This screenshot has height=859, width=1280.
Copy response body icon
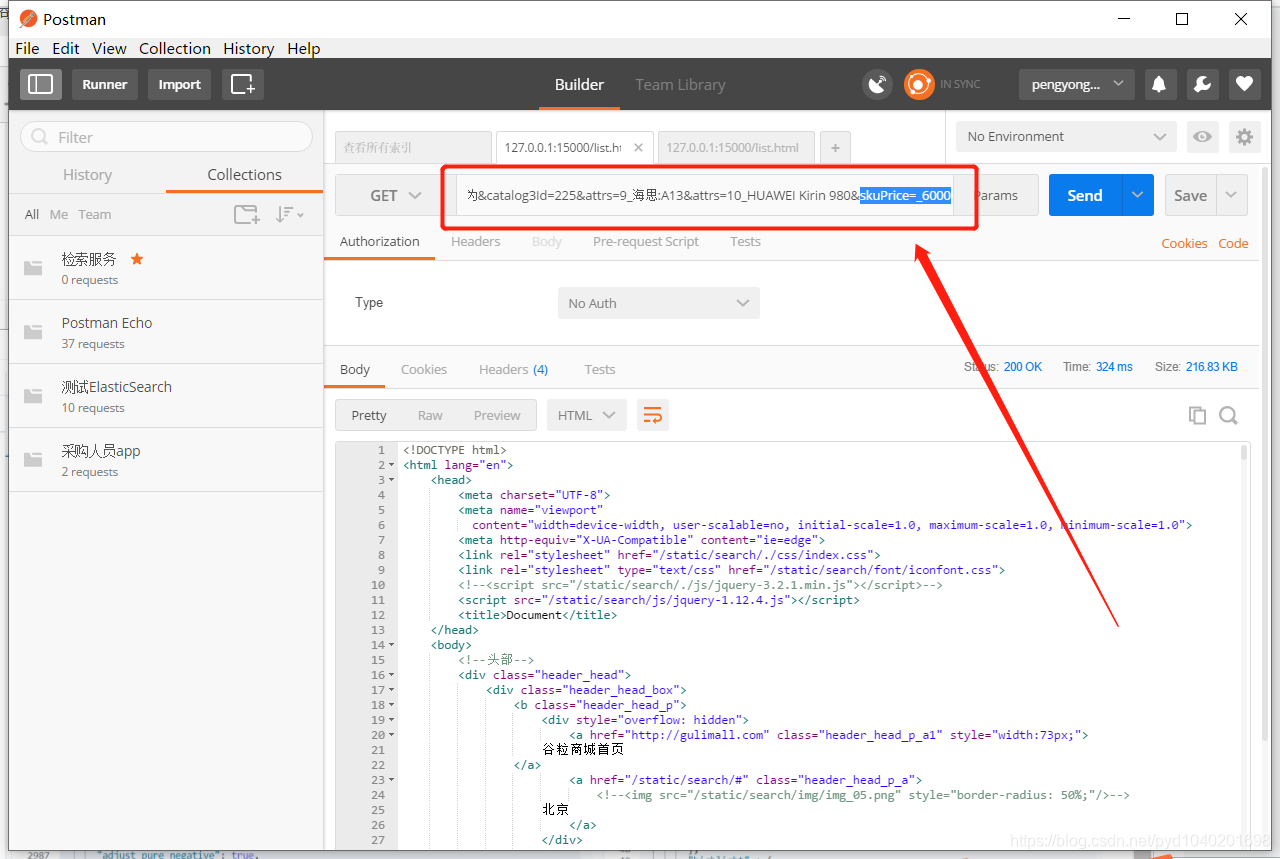1197,415
